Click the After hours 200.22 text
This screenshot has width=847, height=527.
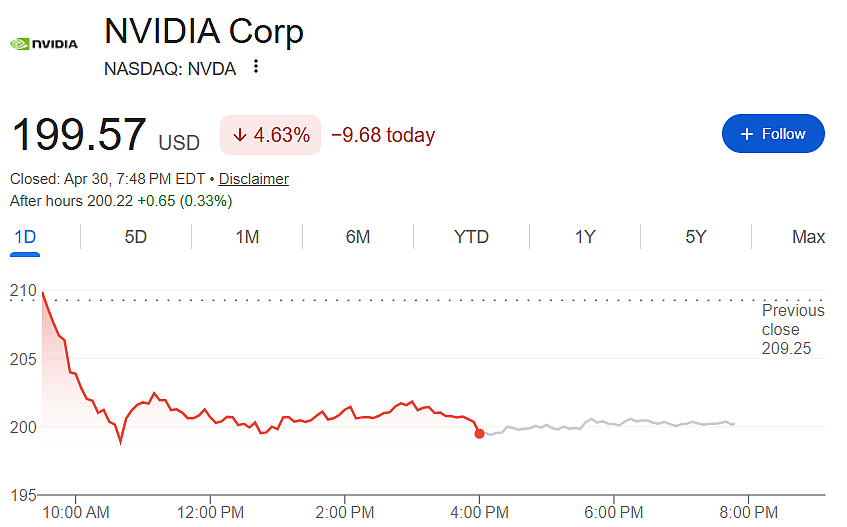(x=71, y=201)
